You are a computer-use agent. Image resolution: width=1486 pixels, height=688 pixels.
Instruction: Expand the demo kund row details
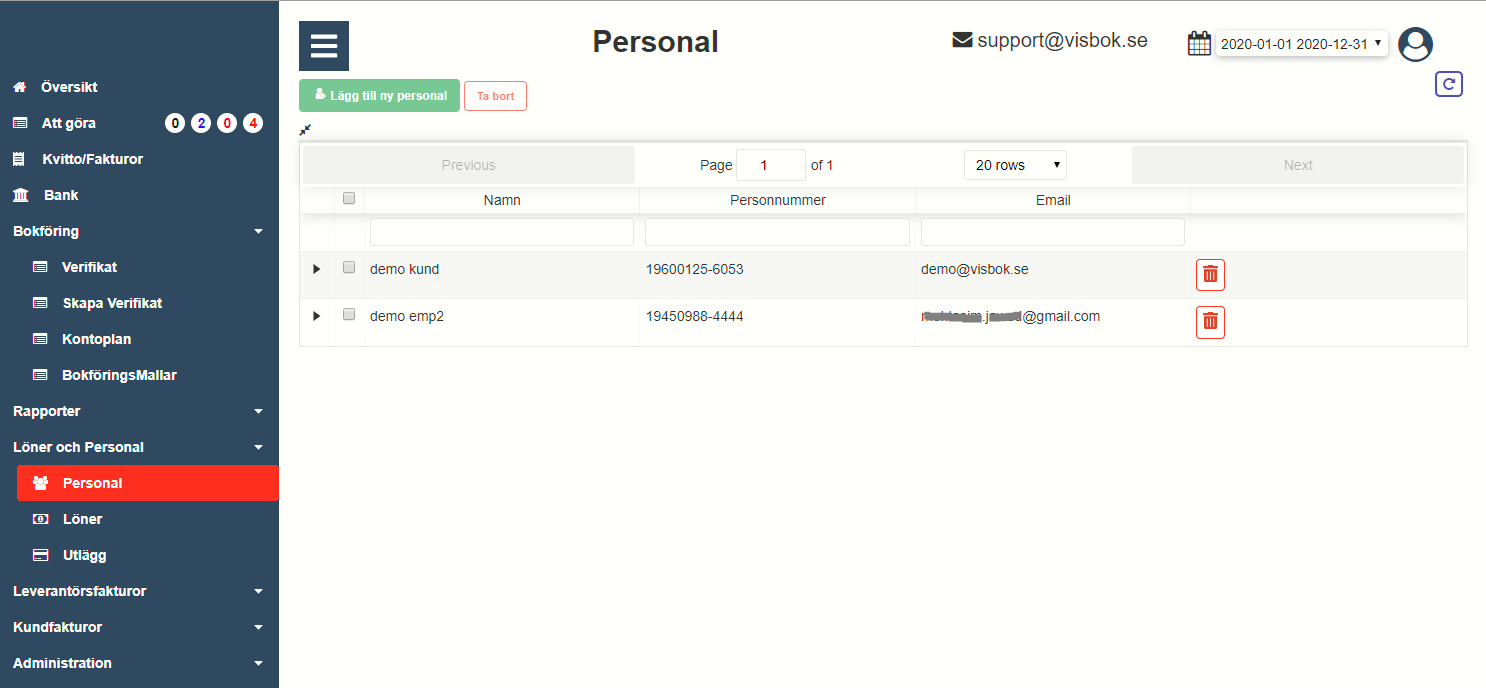click(x=317, y=269)
